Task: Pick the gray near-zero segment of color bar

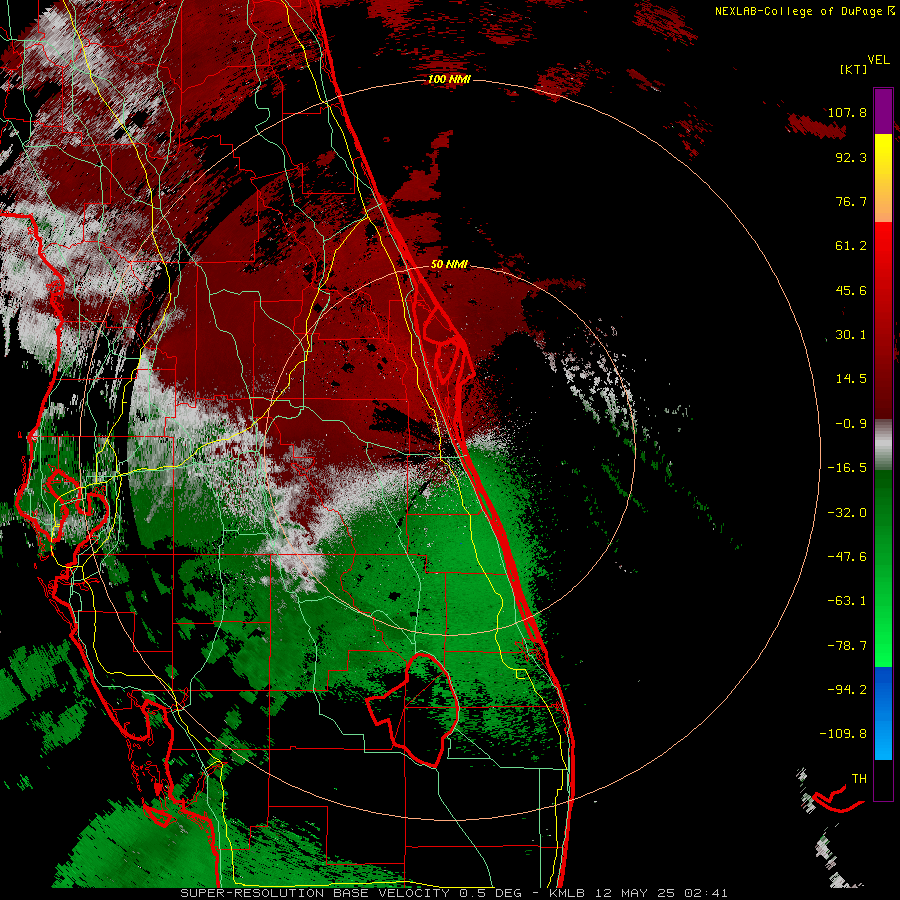Action: (883, 445)
